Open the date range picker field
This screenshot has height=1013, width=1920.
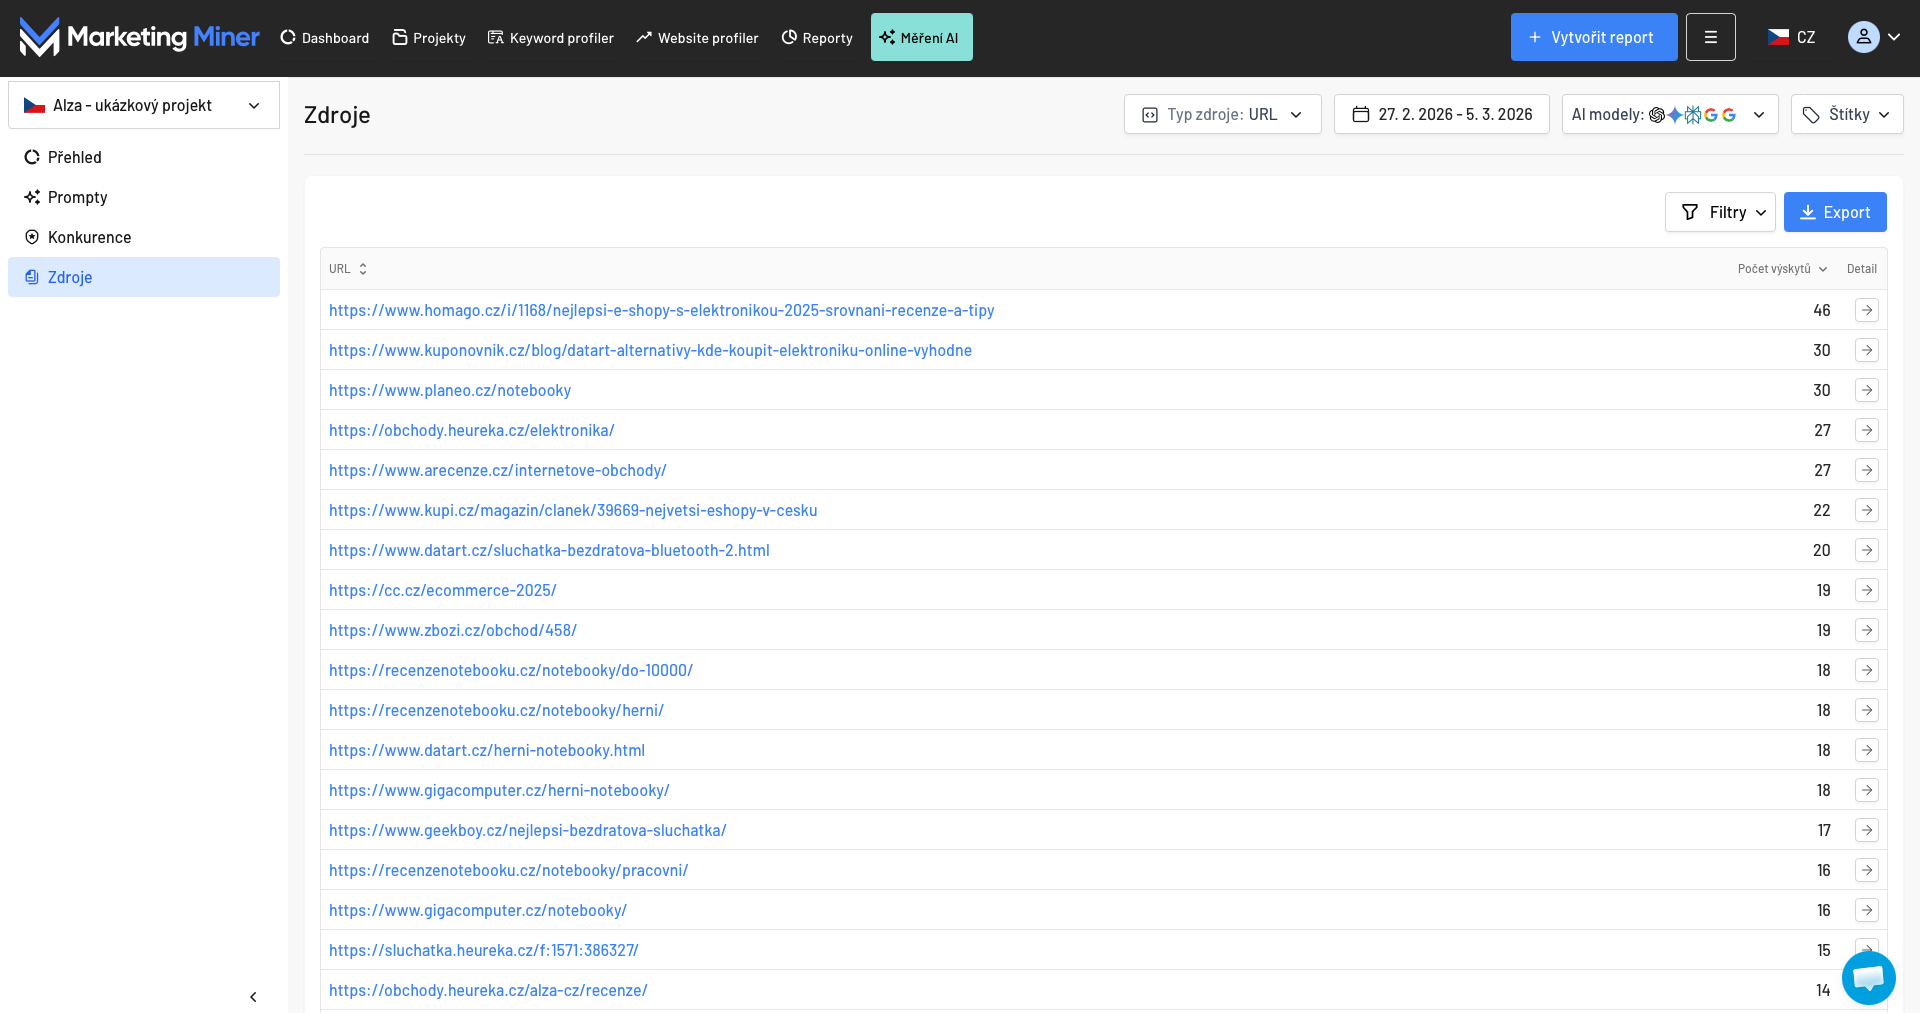tap(1441, 115)
